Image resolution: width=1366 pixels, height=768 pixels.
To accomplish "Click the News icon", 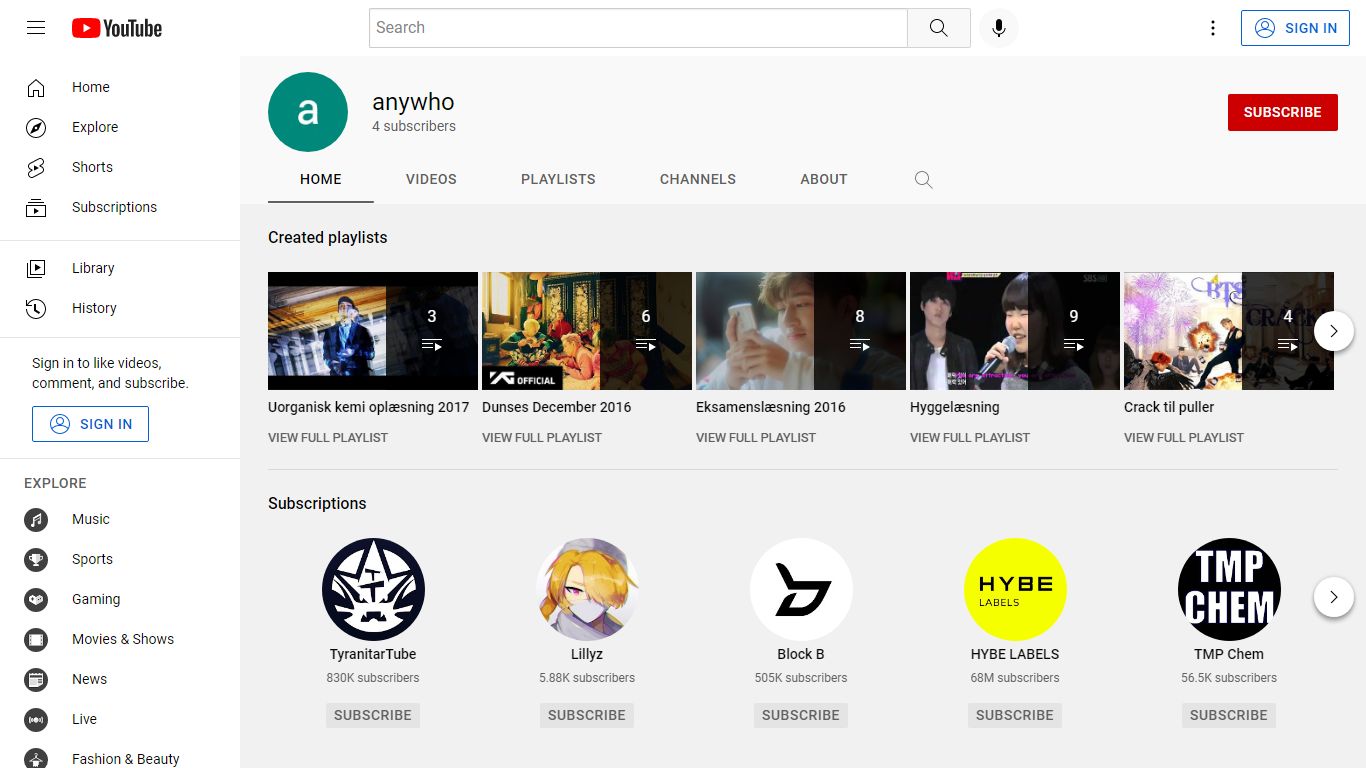I will click(x=36, y=680).
